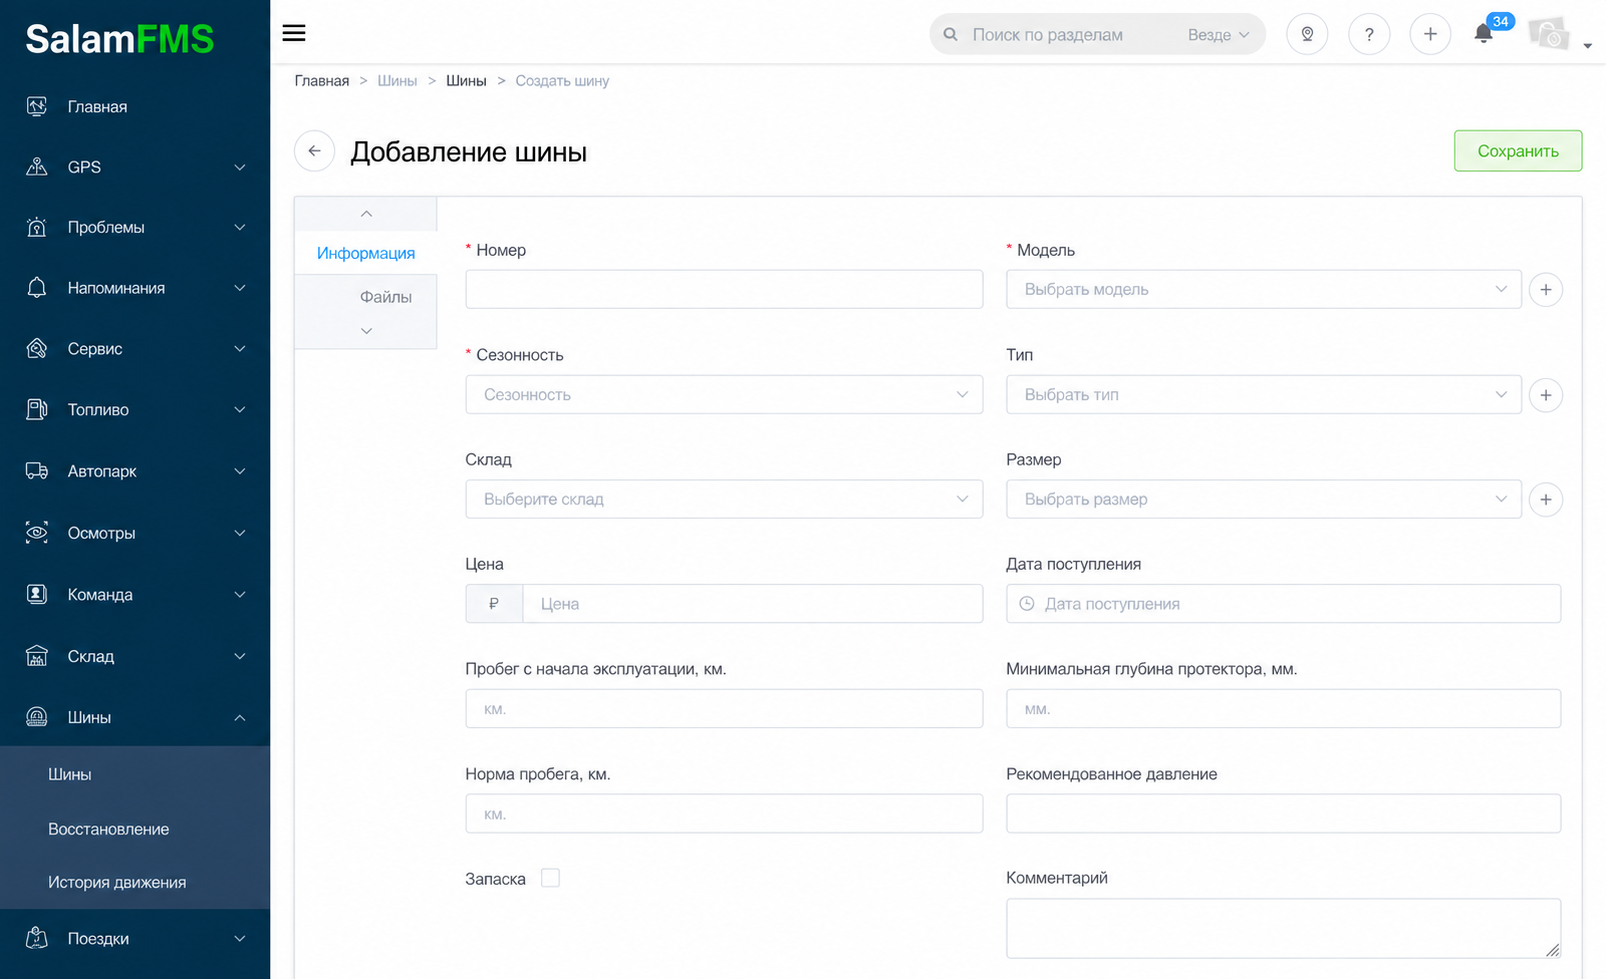Open Восстановление submenu item
Viewport: 1606px width, 979px height.
[109, 829]
